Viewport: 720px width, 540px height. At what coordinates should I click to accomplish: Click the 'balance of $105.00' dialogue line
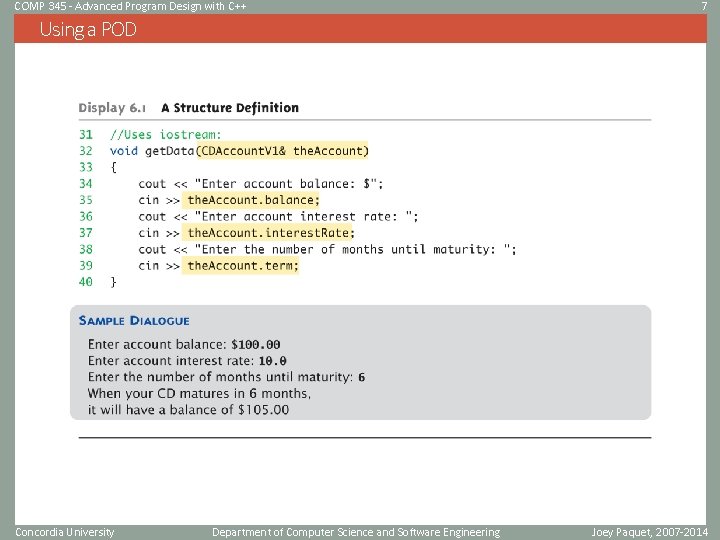188,410
